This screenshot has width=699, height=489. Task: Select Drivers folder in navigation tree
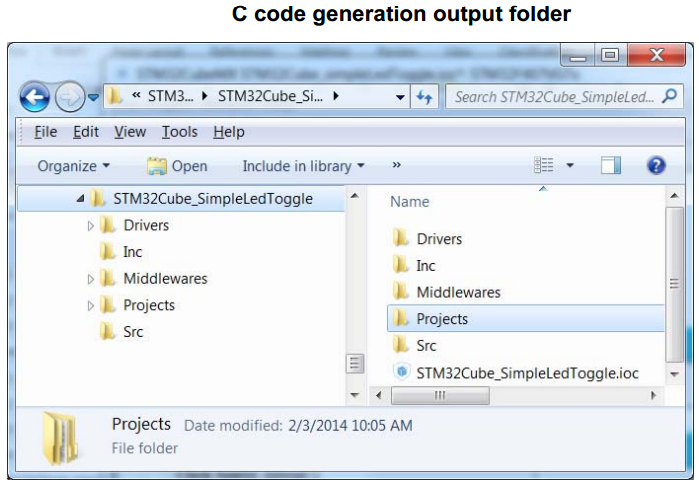(x=146, y=226)
